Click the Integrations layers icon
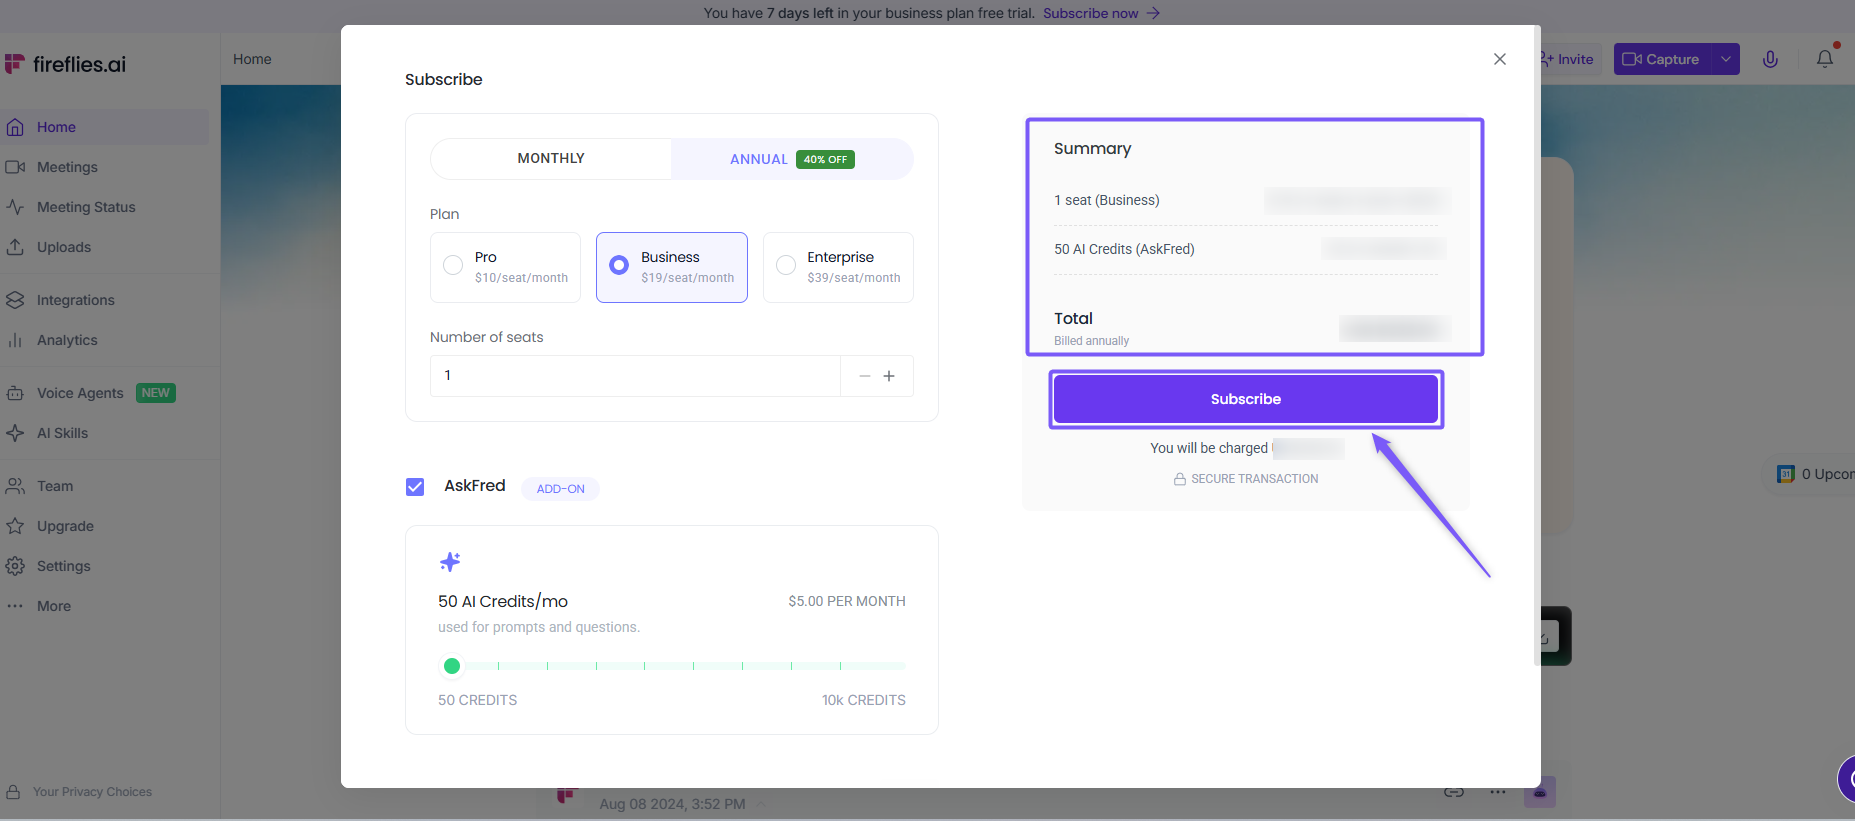This screenshot has width=1855, height=821. 15,300
